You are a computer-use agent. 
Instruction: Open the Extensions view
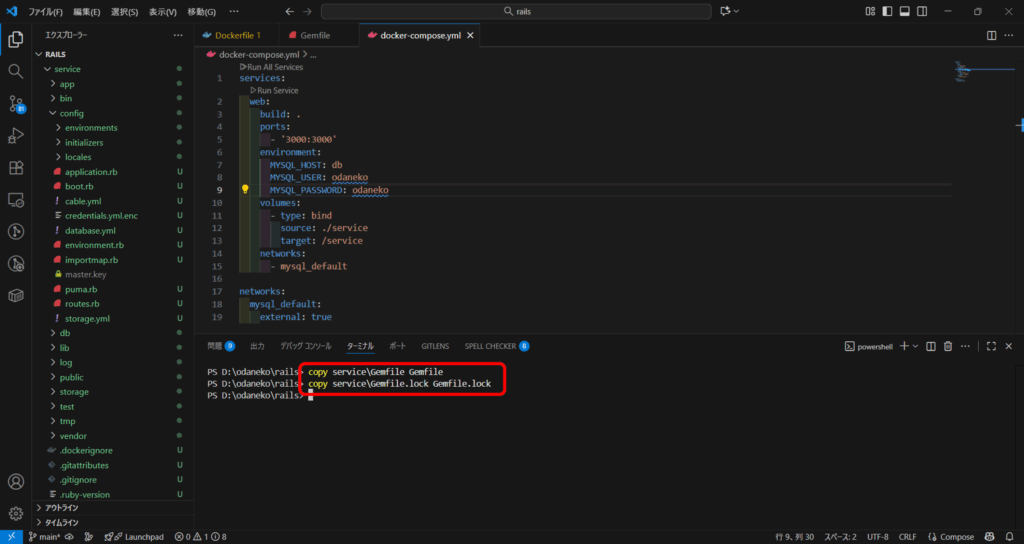coord(15,168)
